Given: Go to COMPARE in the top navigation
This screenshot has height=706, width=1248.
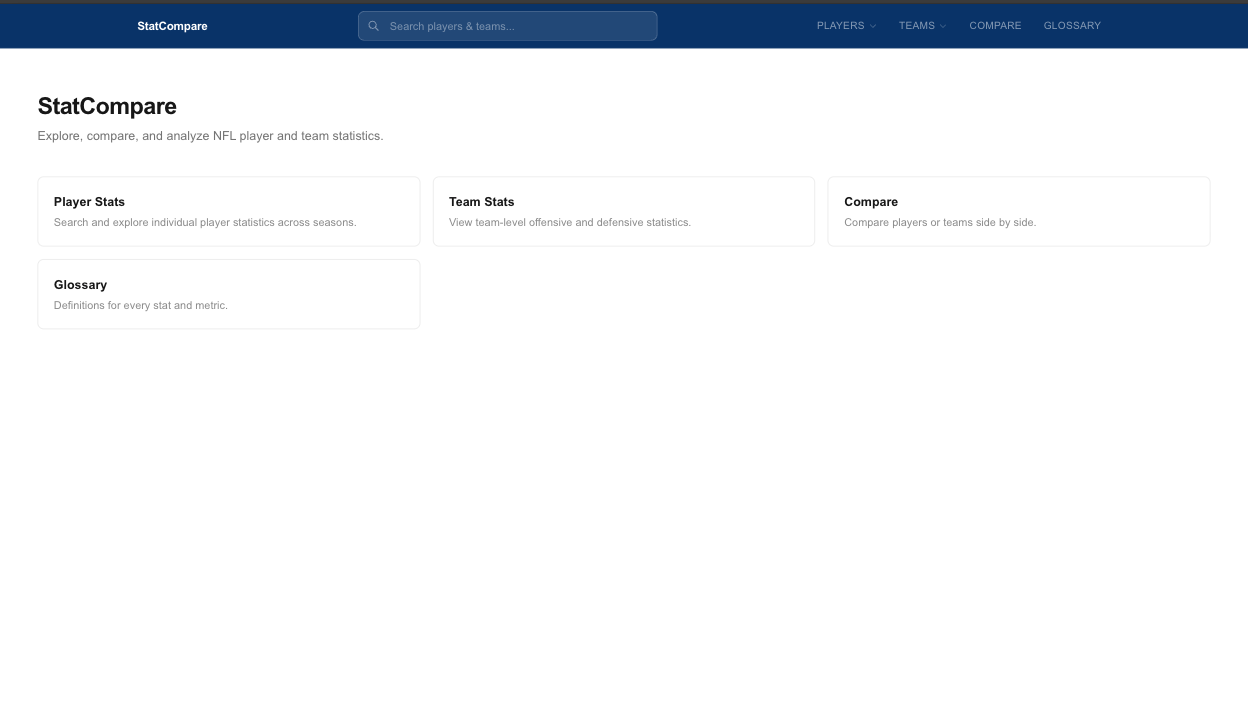Looking at the screenshot, I should [x=995, y=26].
